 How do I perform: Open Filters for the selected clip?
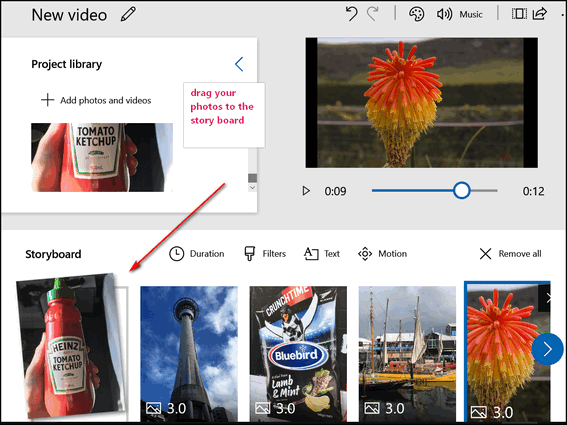click(x=265, y=254)
